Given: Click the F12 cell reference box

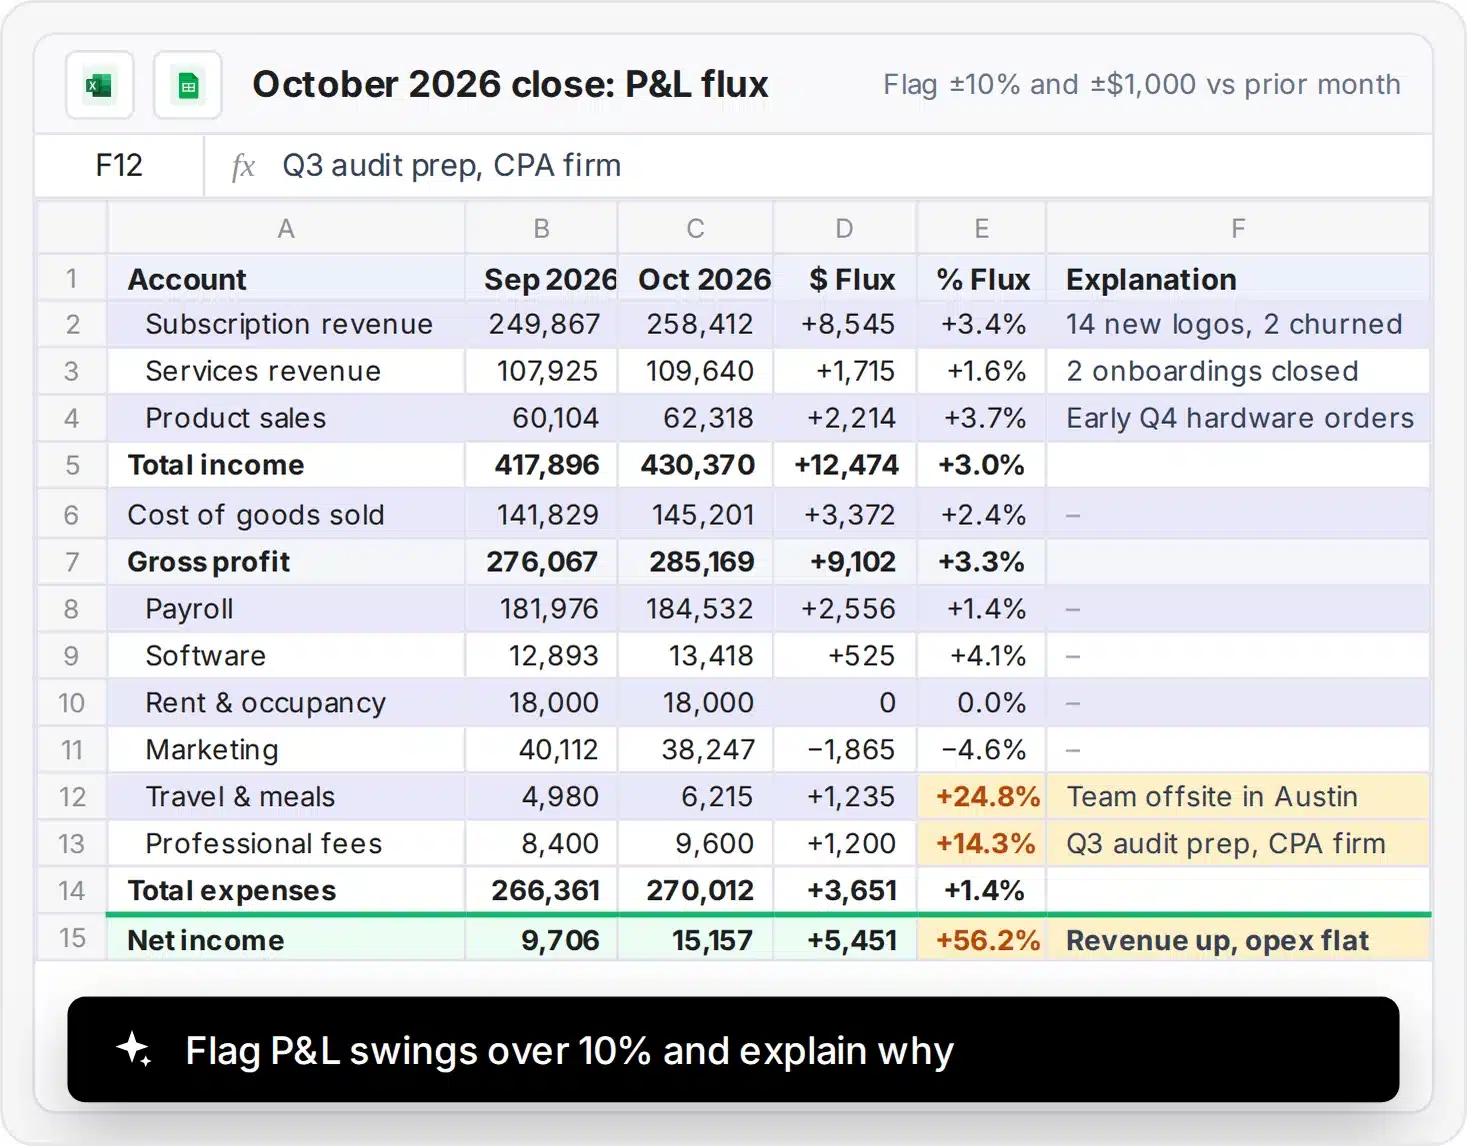Looking at the screenshot, I should (x=120, y=165).
